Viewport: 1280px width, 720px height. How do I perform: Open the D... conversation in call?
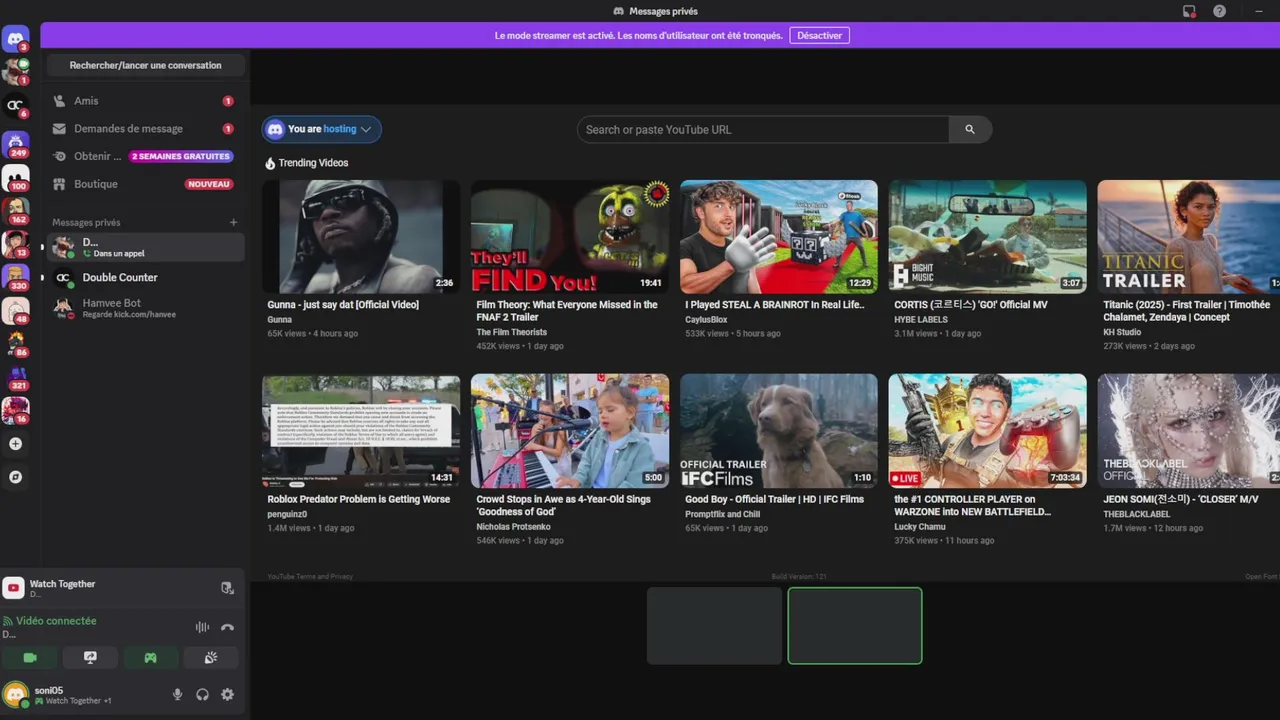pyautogui.click(x=145, y=247)
